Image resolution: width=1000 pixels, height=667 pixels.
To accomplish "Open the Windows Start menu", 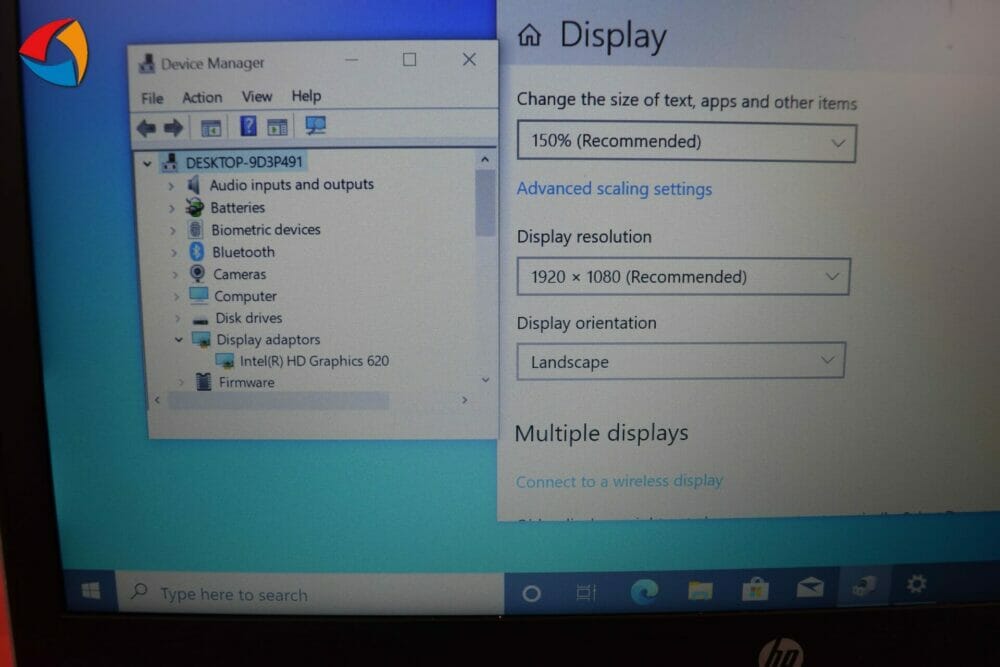I will pos(91,591).
